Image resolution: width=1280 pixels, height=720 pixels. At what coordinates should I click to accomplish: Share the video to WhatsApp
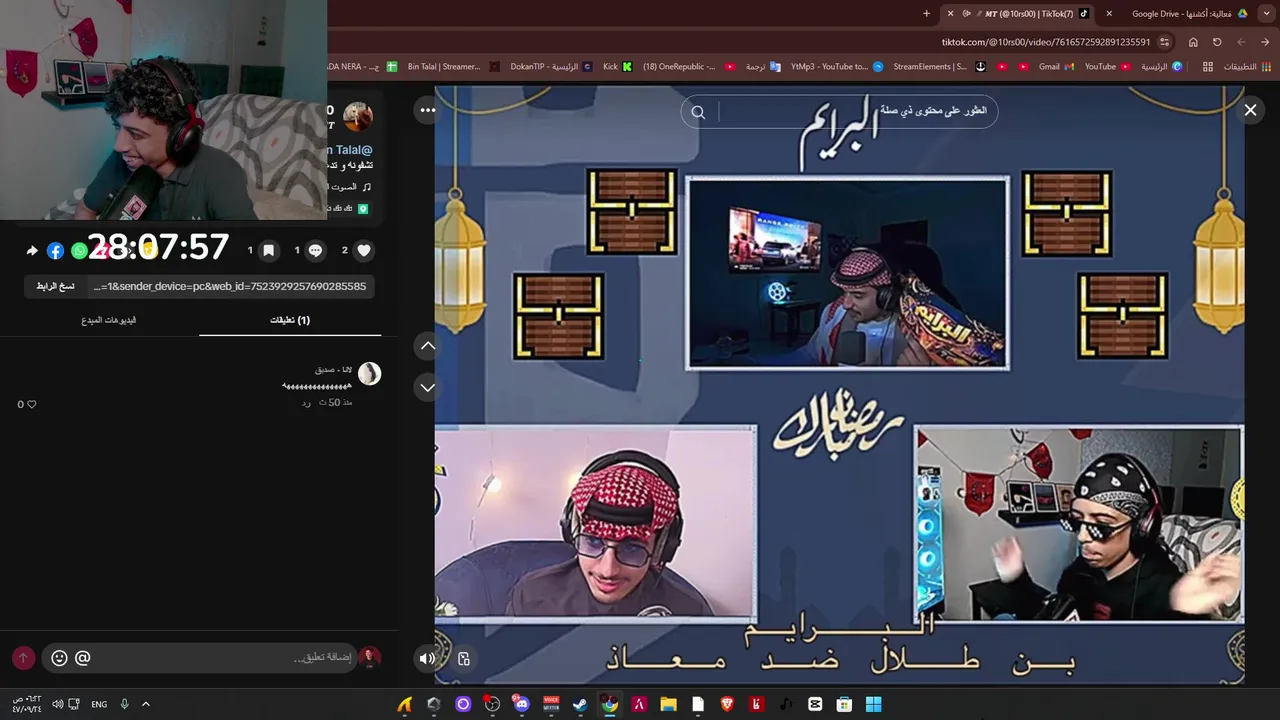79,251
